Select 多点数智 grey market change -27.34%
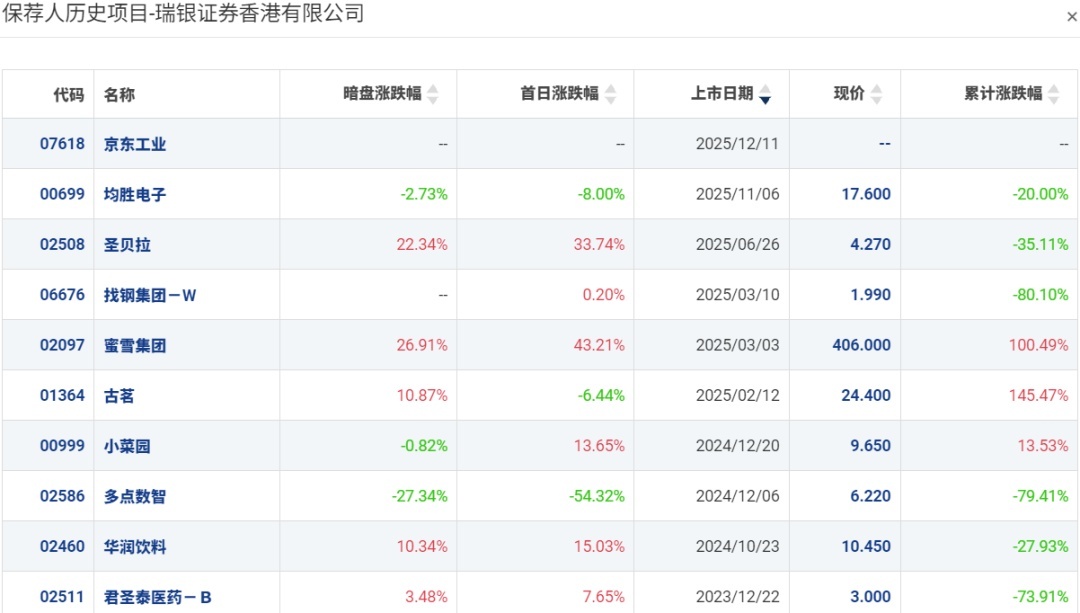Screen dimensions: 1080x613 coord(419,496)
